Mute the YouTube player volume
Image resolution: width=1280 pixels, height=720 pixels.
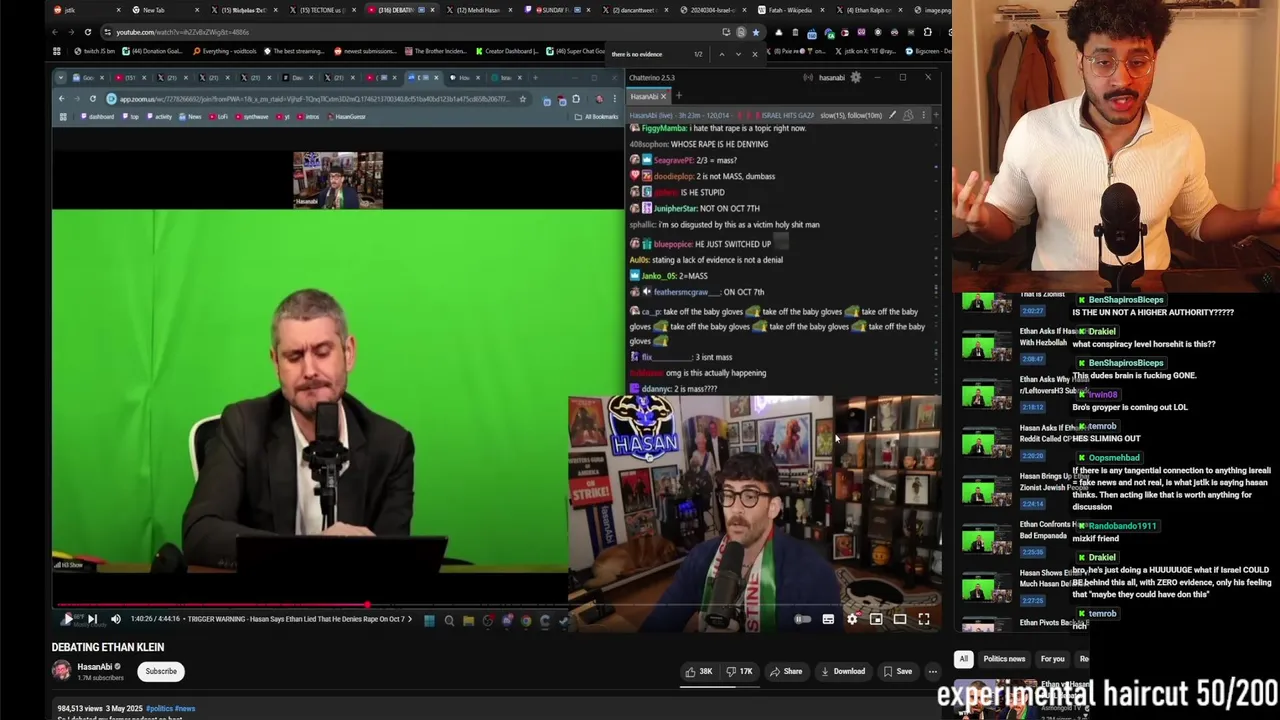(x=115, y=619)
